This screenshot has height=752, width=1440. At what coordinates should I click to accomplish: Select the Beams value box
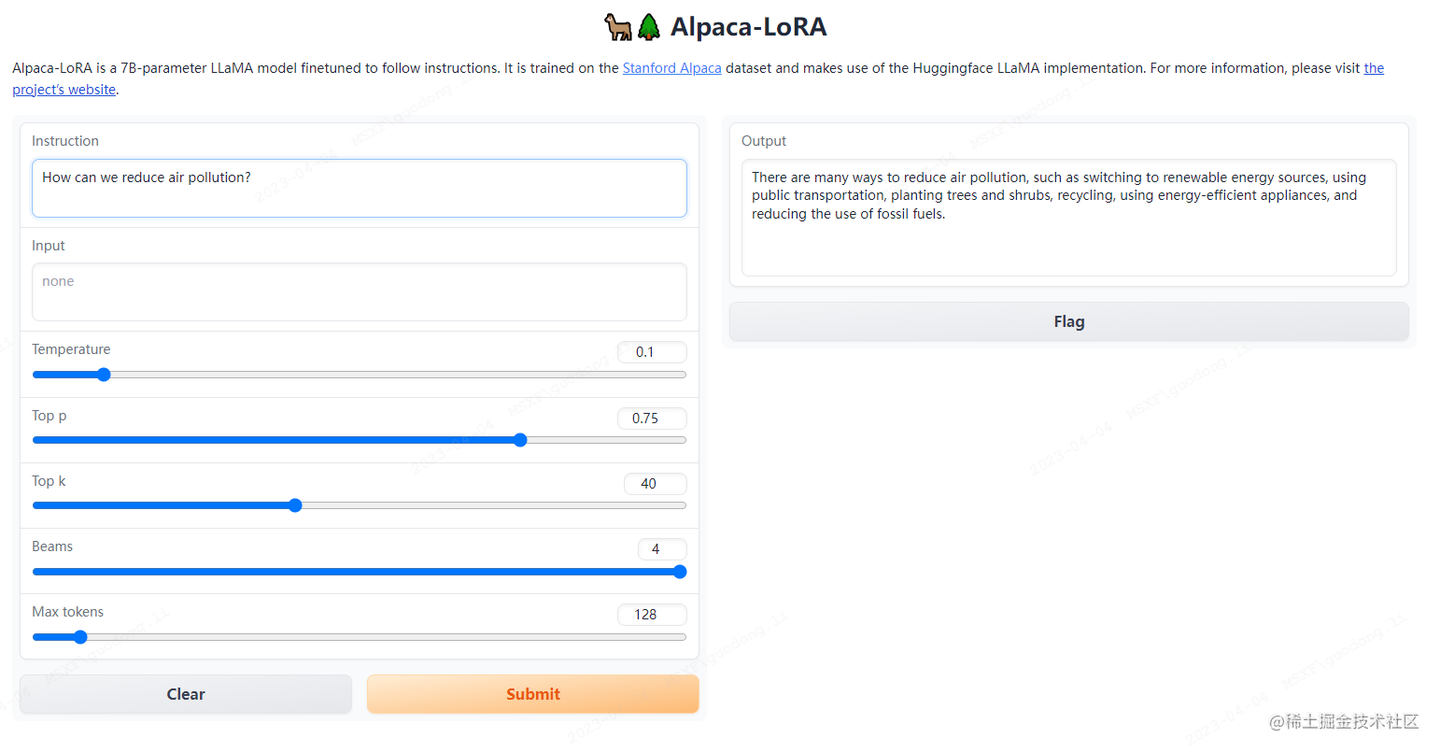pyautogui.click(x=661, y=549)
